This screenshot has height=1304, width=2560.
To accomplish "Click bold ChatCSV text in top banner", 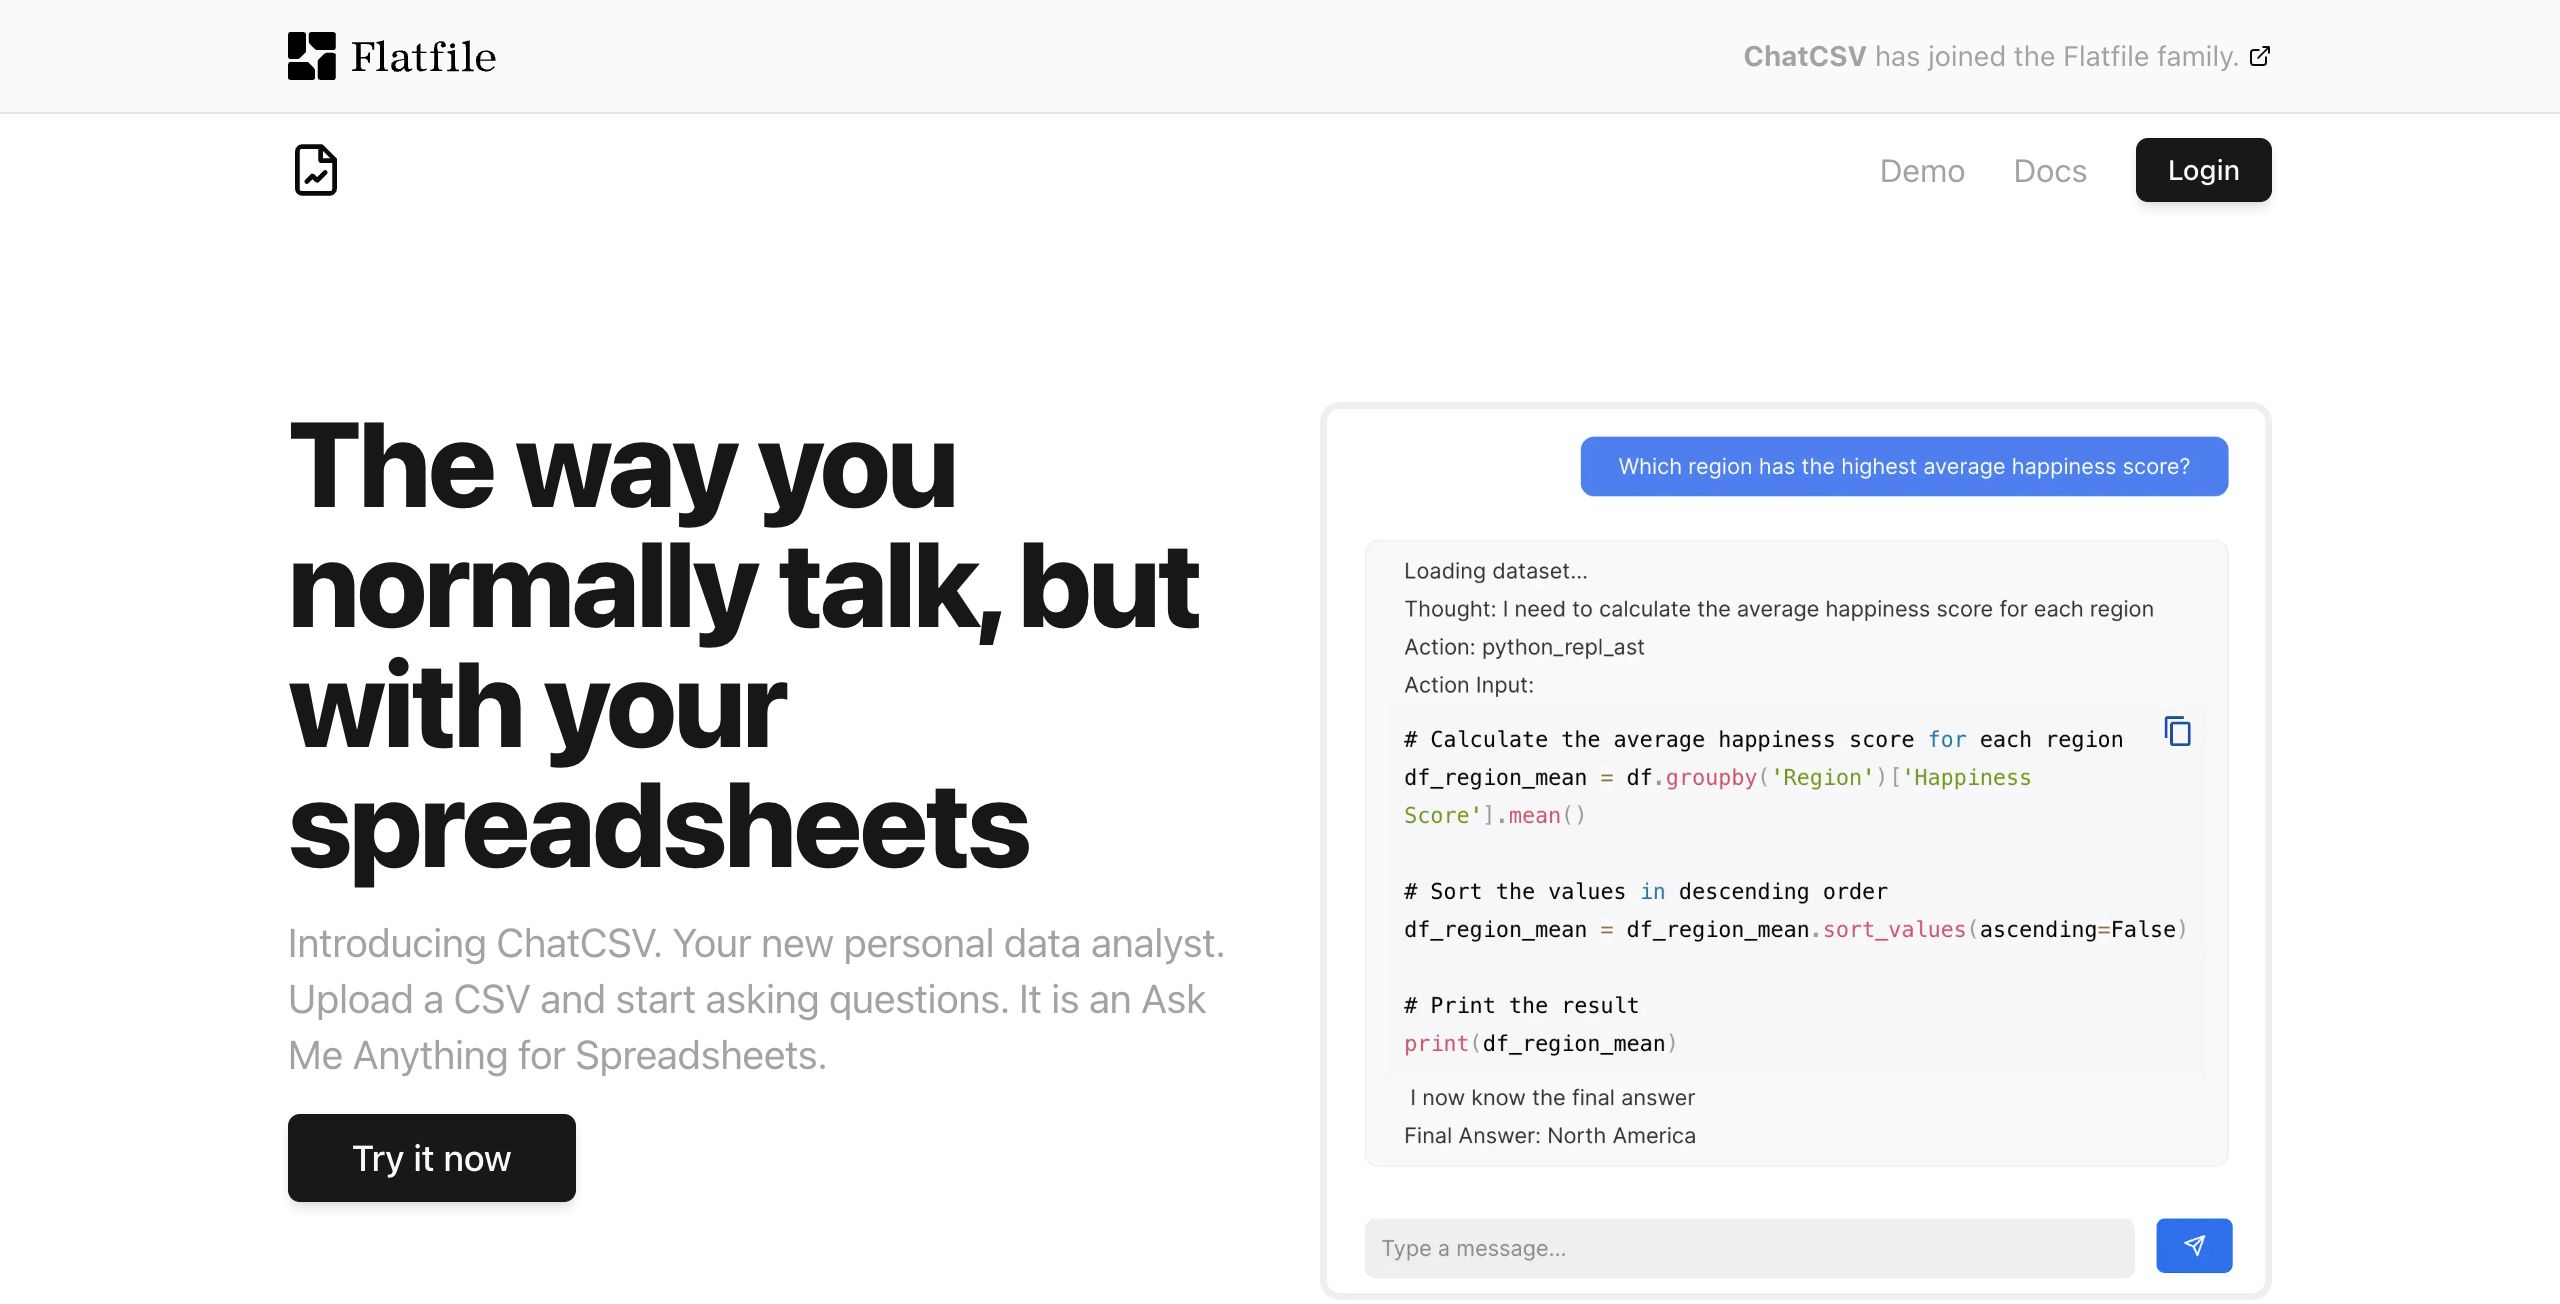I will click(x=1804, y=56).
